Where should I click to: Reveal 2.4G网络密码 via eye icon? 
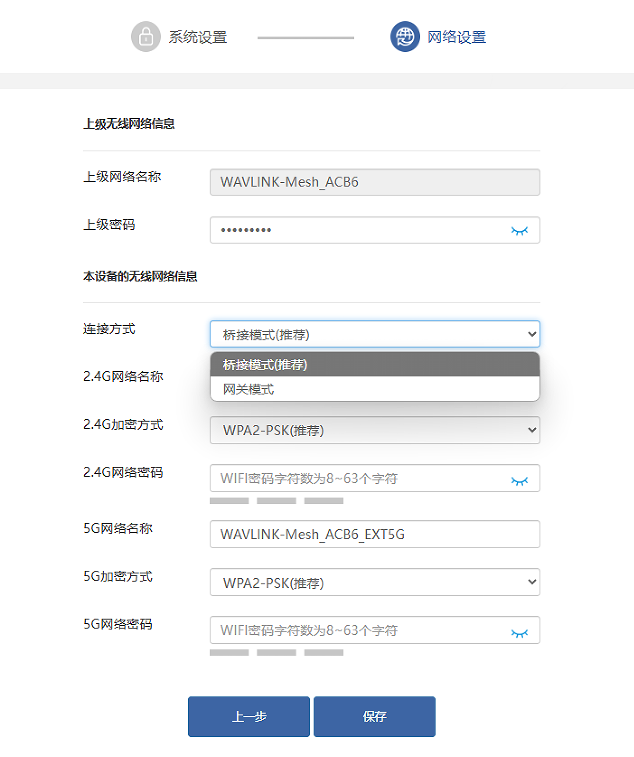click(x=519, y=480)
